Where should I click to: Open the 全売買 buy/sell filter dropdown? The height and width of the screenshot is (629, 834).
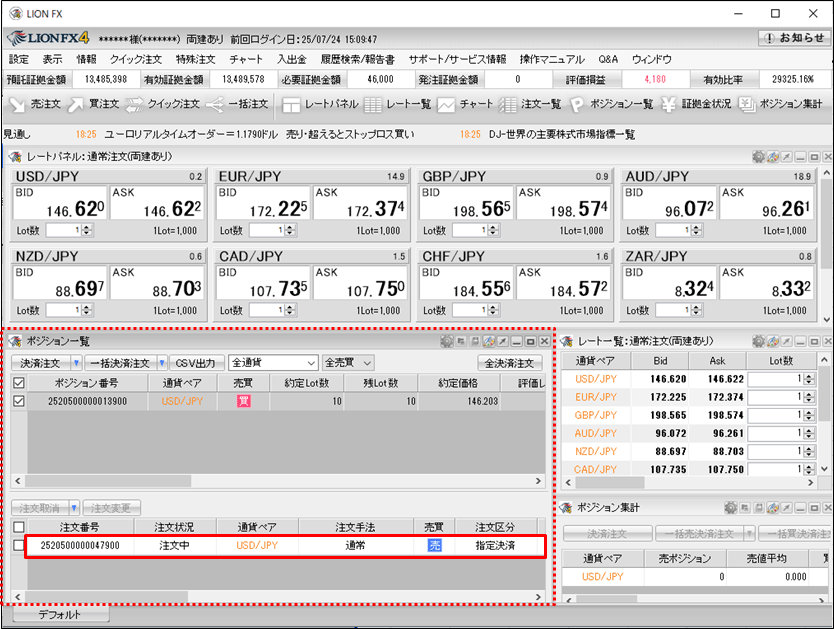pos(348,363)
